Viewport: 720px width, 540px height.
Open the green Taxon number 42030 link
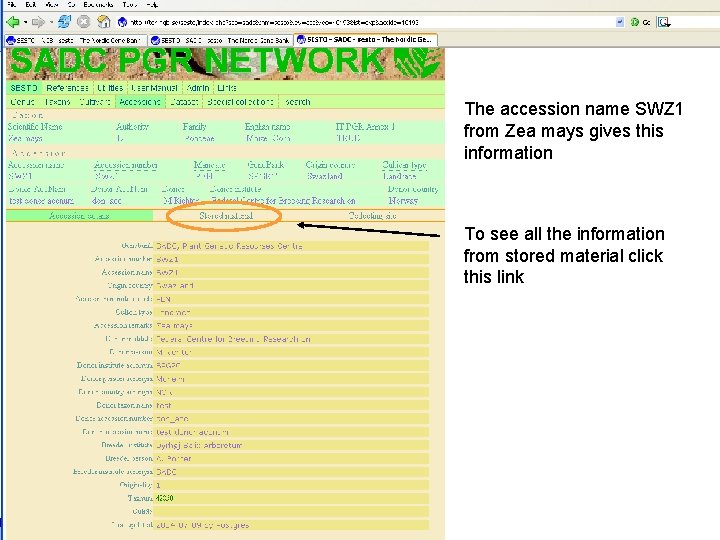pos(165,498)
